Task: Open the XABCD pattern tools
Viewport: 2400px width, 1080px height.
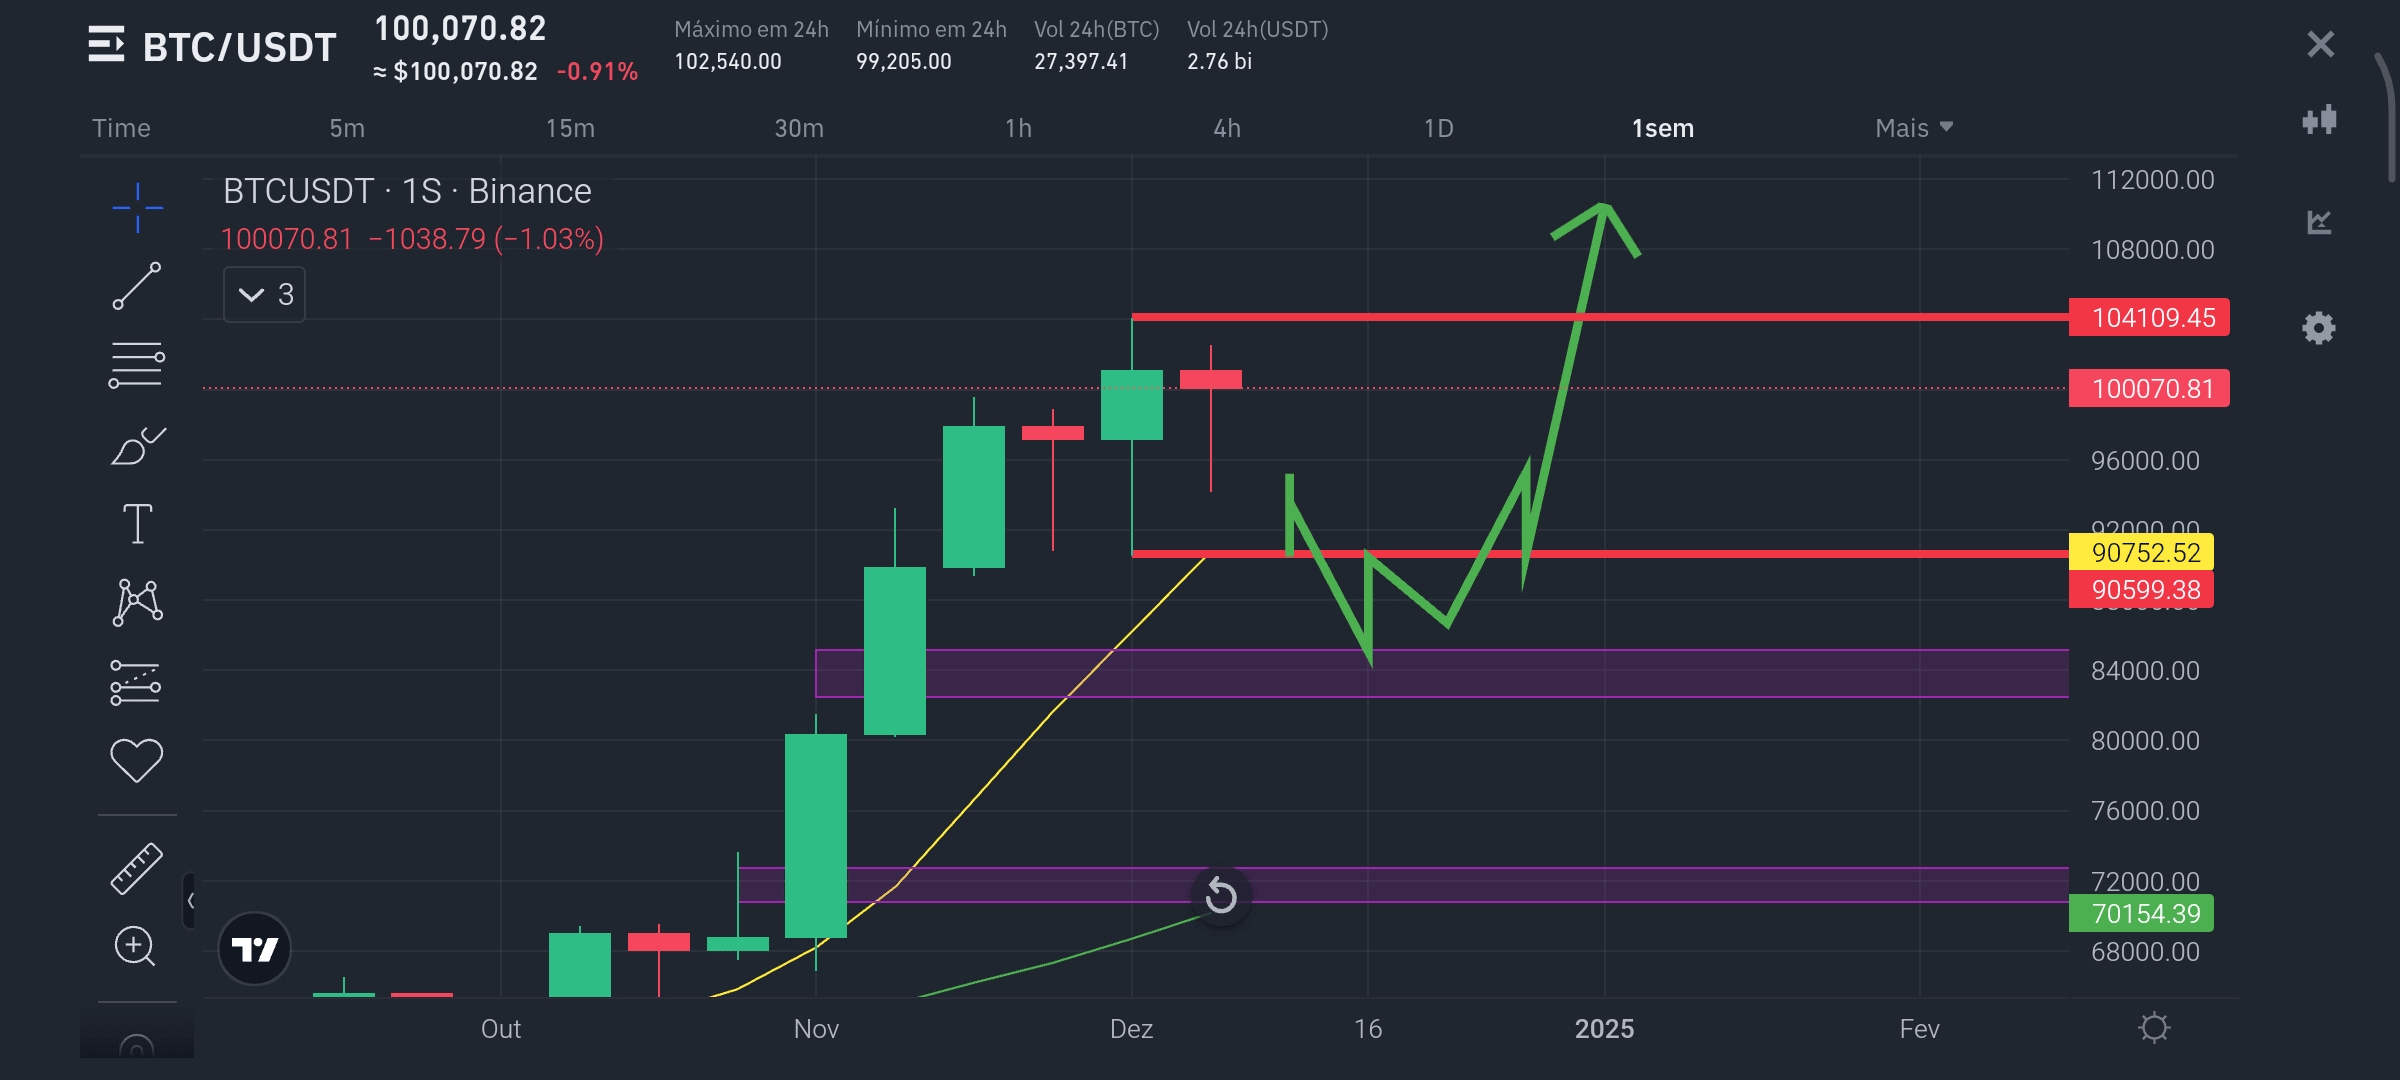Action: point(137,602)
